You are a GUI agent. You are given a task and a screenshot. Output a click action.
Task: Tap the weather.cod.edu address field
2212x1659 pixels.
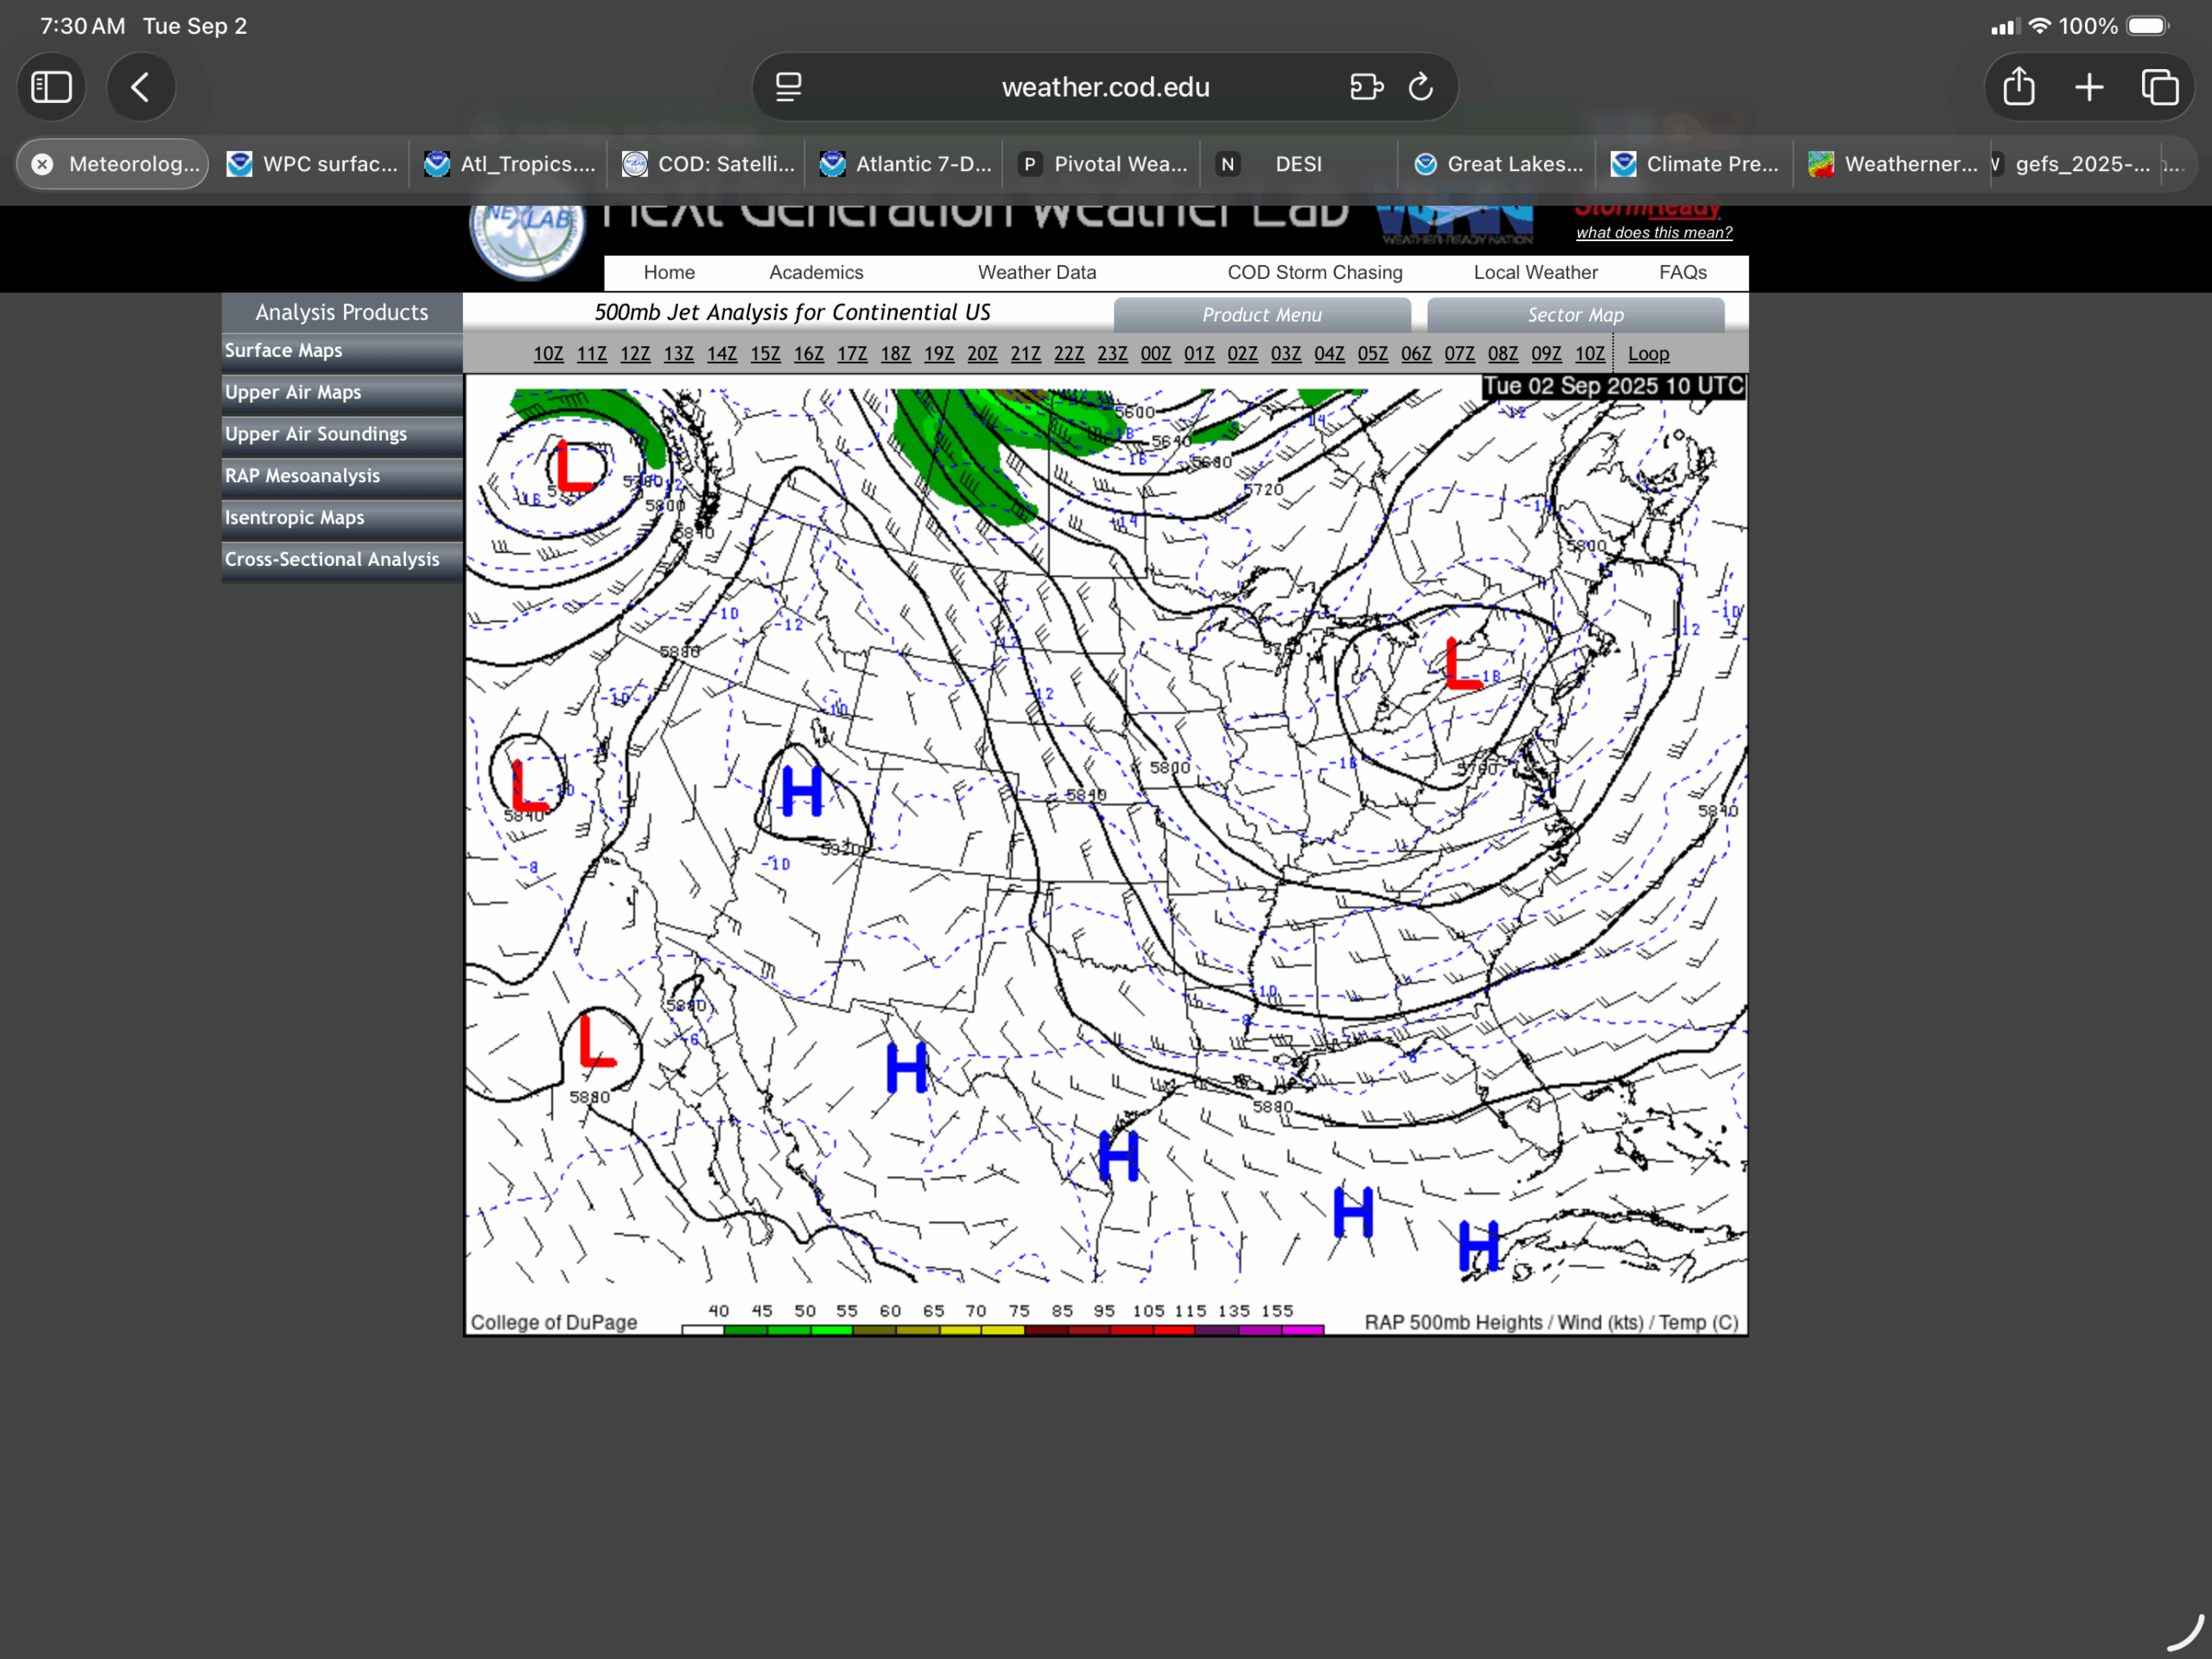point(1105,87)
